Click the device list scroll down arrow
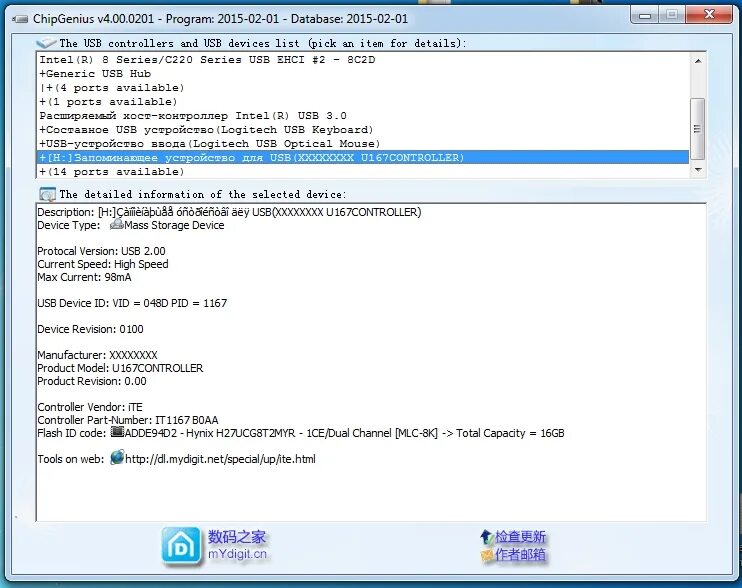This screenshot has height=588, width=742. 698,170
